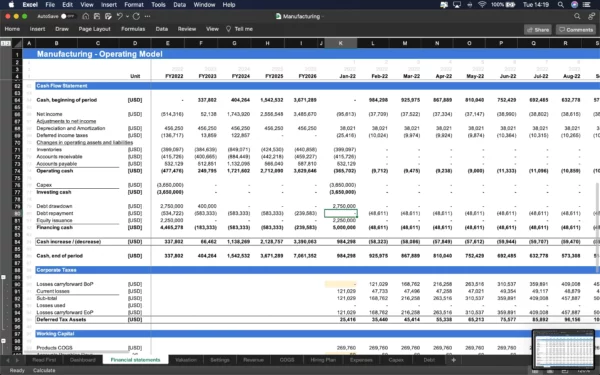Click the Save As (pencil) icon in title bar
The height and width of the screenshot is (375, 600).
coord(108,16)
